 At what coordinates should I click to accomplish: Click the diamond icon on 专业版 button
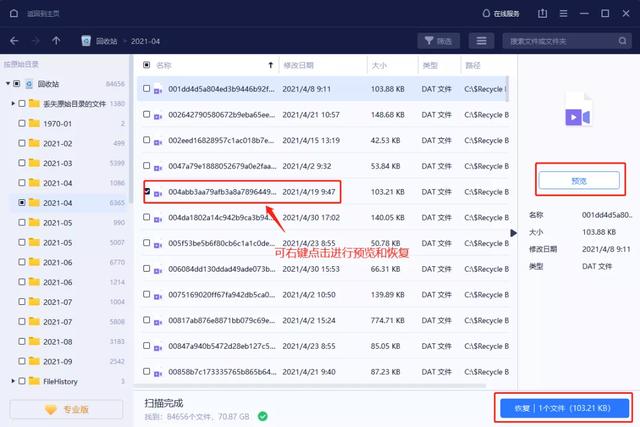(51, 409)
